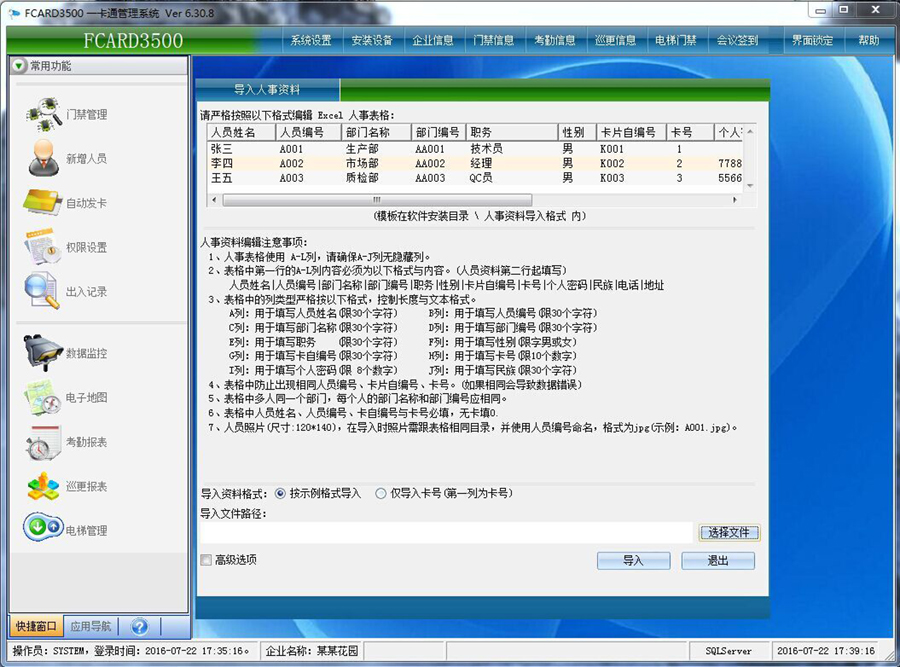The image size is (900, 667).
Task: Collapse the 常用功能 panel arrow
Action: click(21, 67)
